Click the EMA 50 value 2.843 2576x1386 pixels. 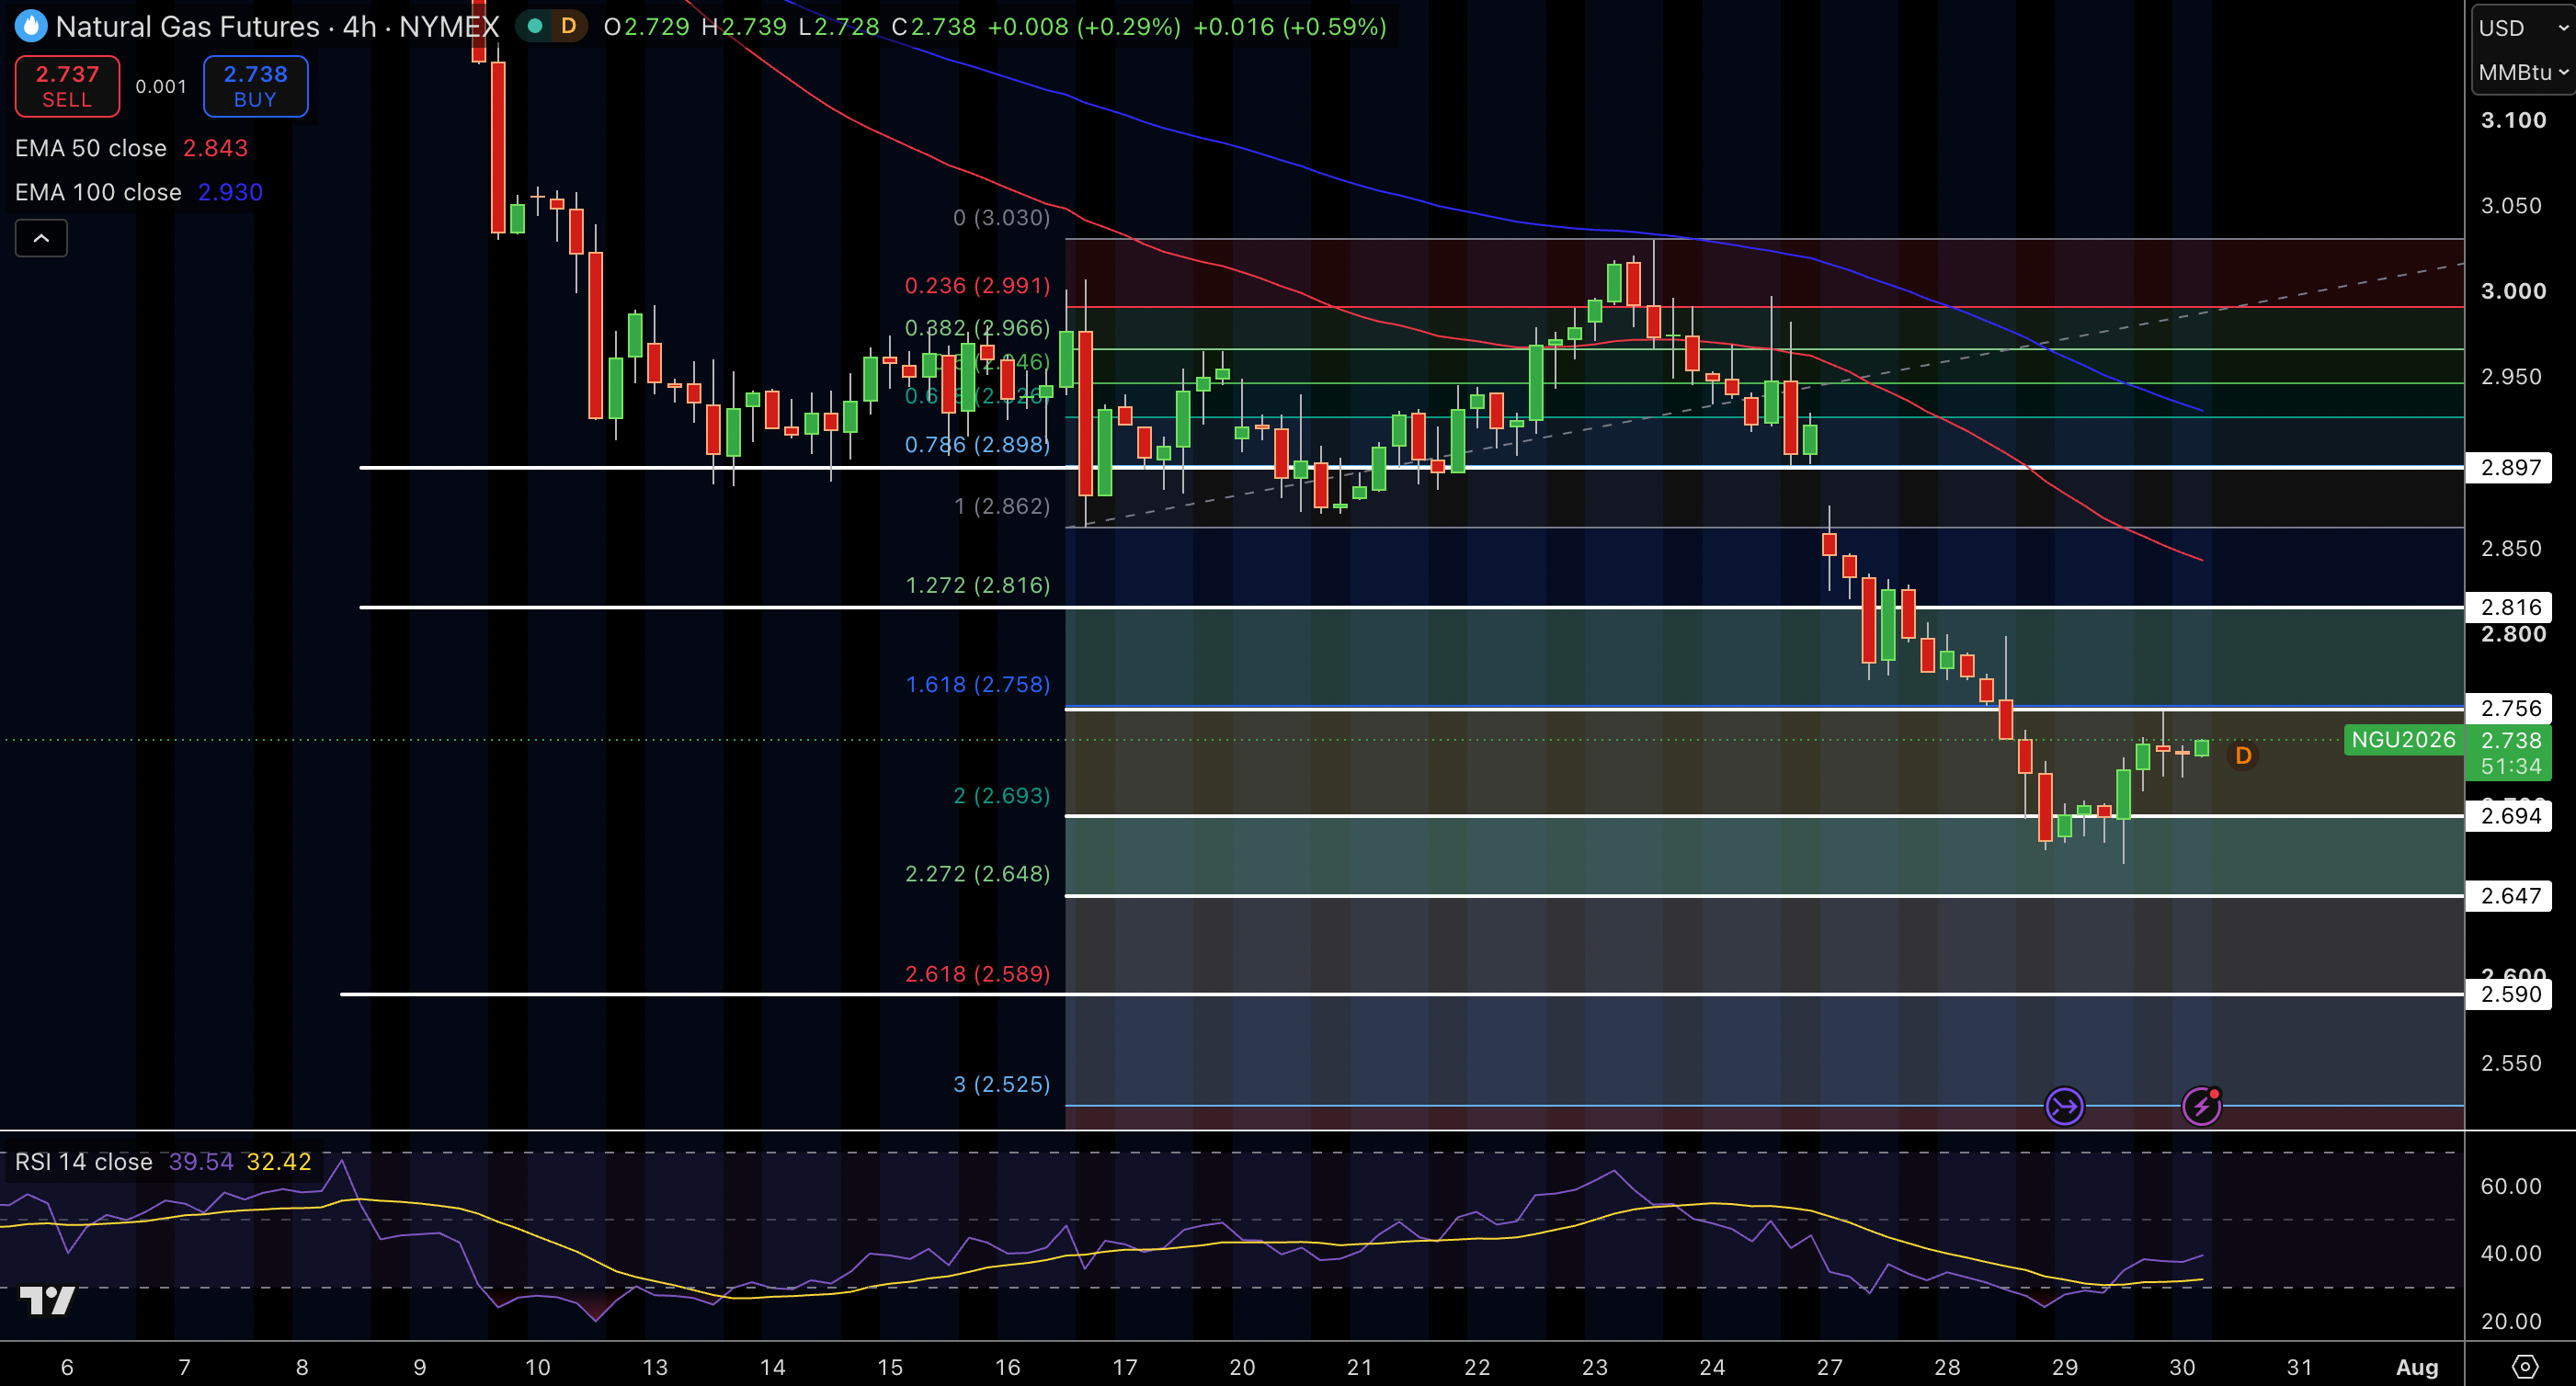click(x=215, y=148)
